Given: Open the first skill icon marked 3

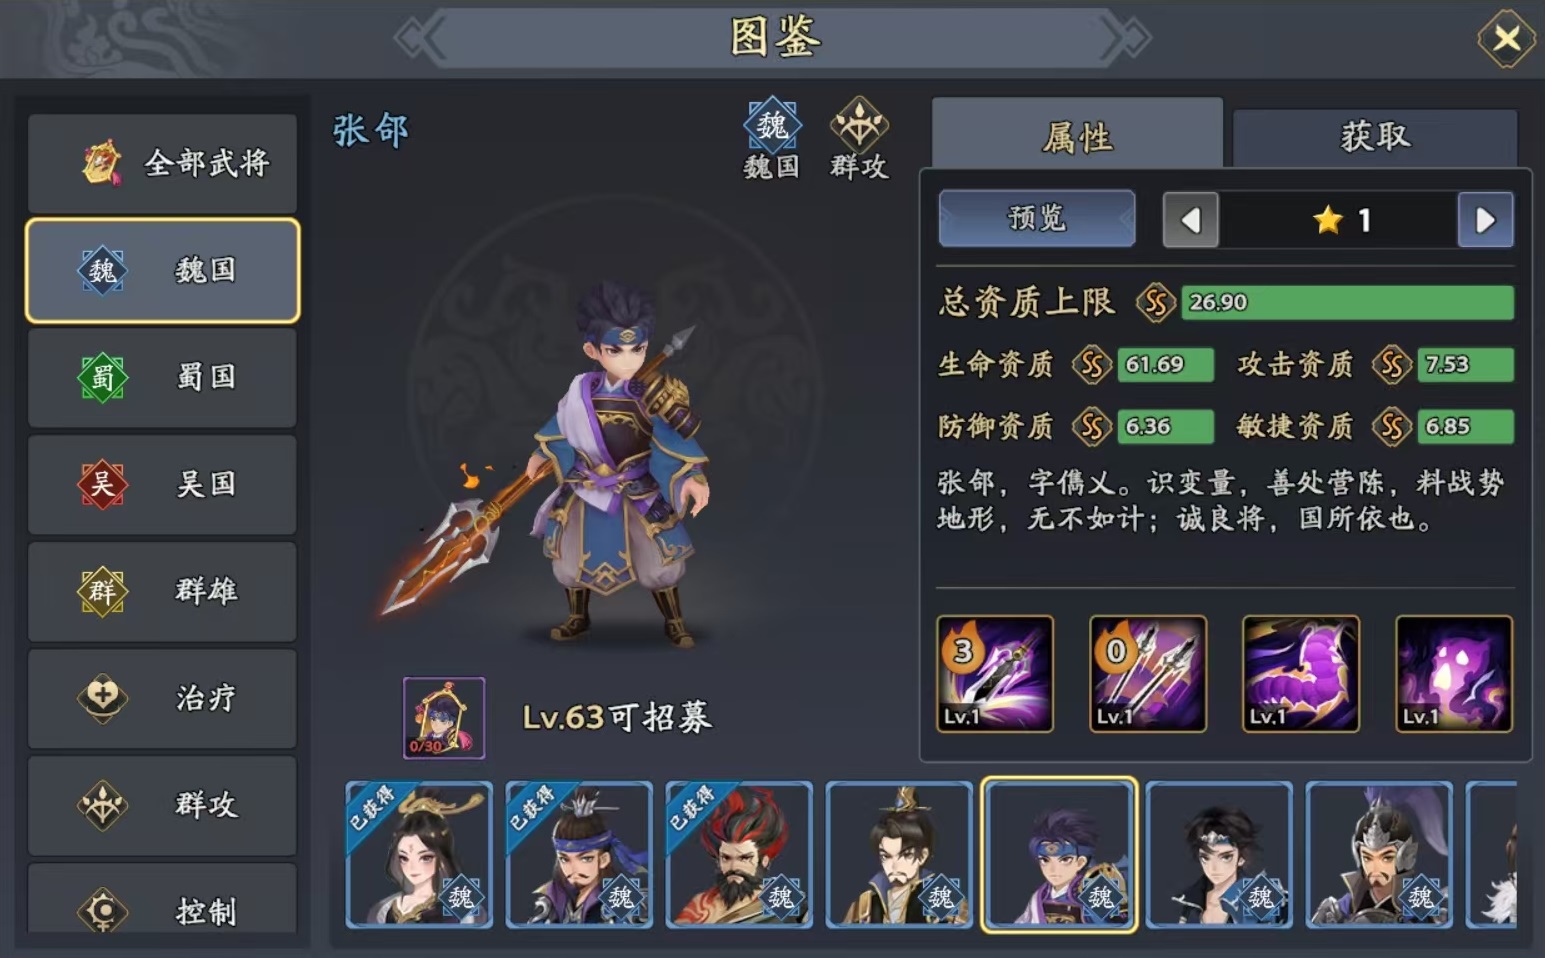Looking at the screenshot, I should pyautogui.click(x=995, y=673).
